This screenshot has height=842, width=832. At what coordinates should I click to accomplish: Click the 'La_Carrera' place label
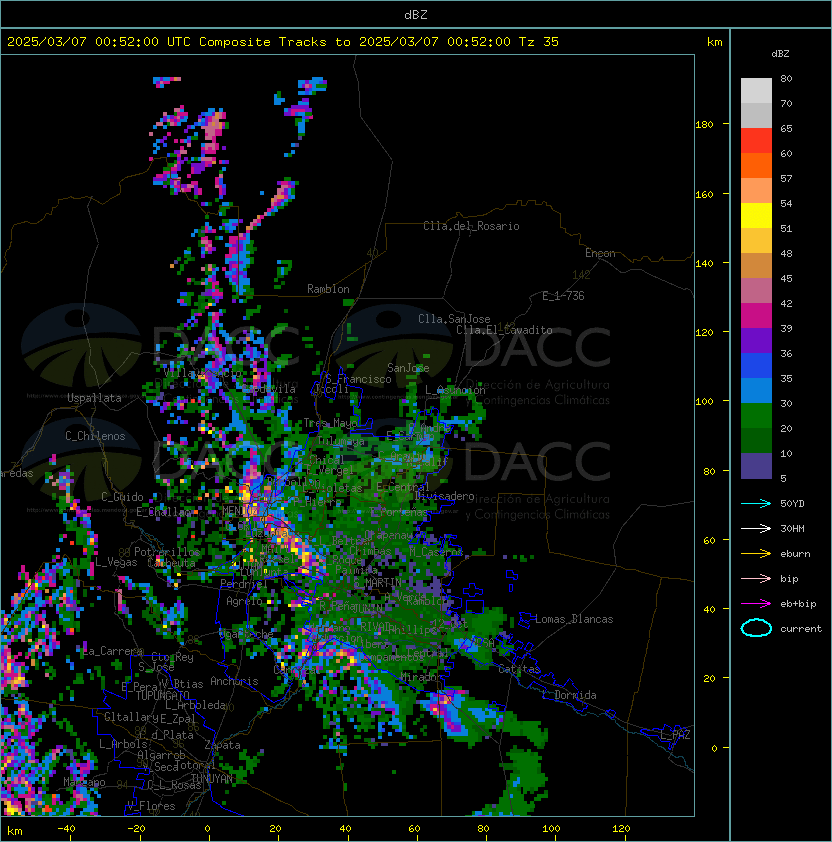[x=113, y=651]
